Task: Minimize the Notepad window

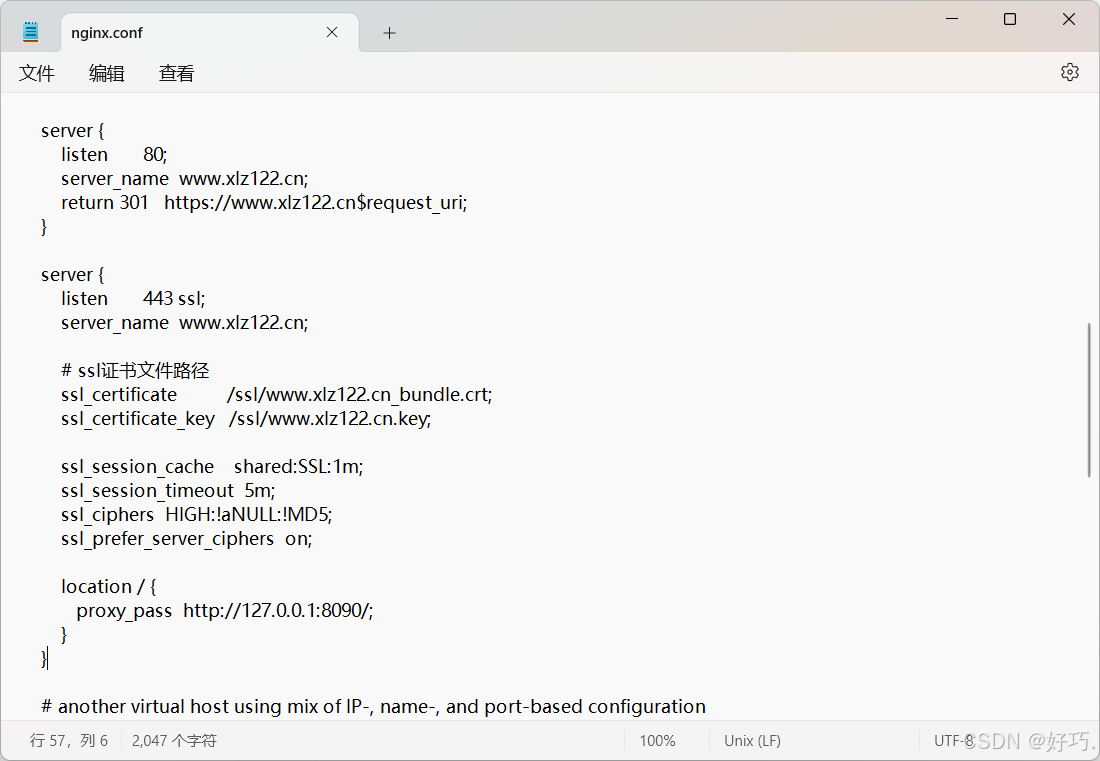Action: [x=952, y=19]
